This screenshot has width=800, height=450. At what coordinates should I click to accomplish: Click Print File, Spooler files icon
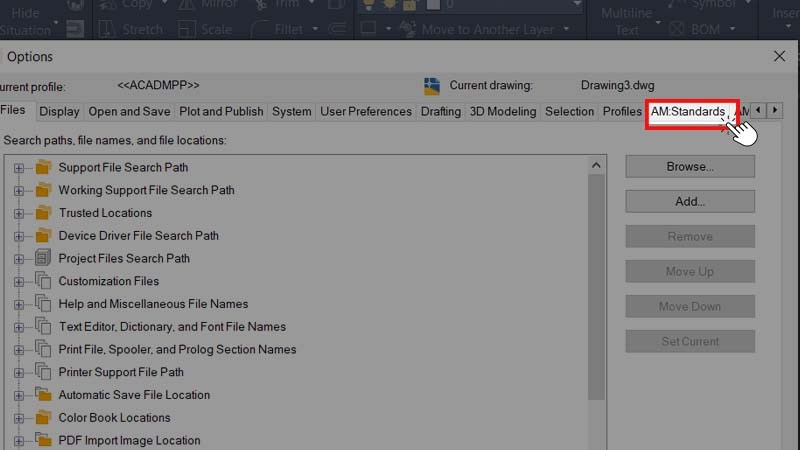click(43, 349)
